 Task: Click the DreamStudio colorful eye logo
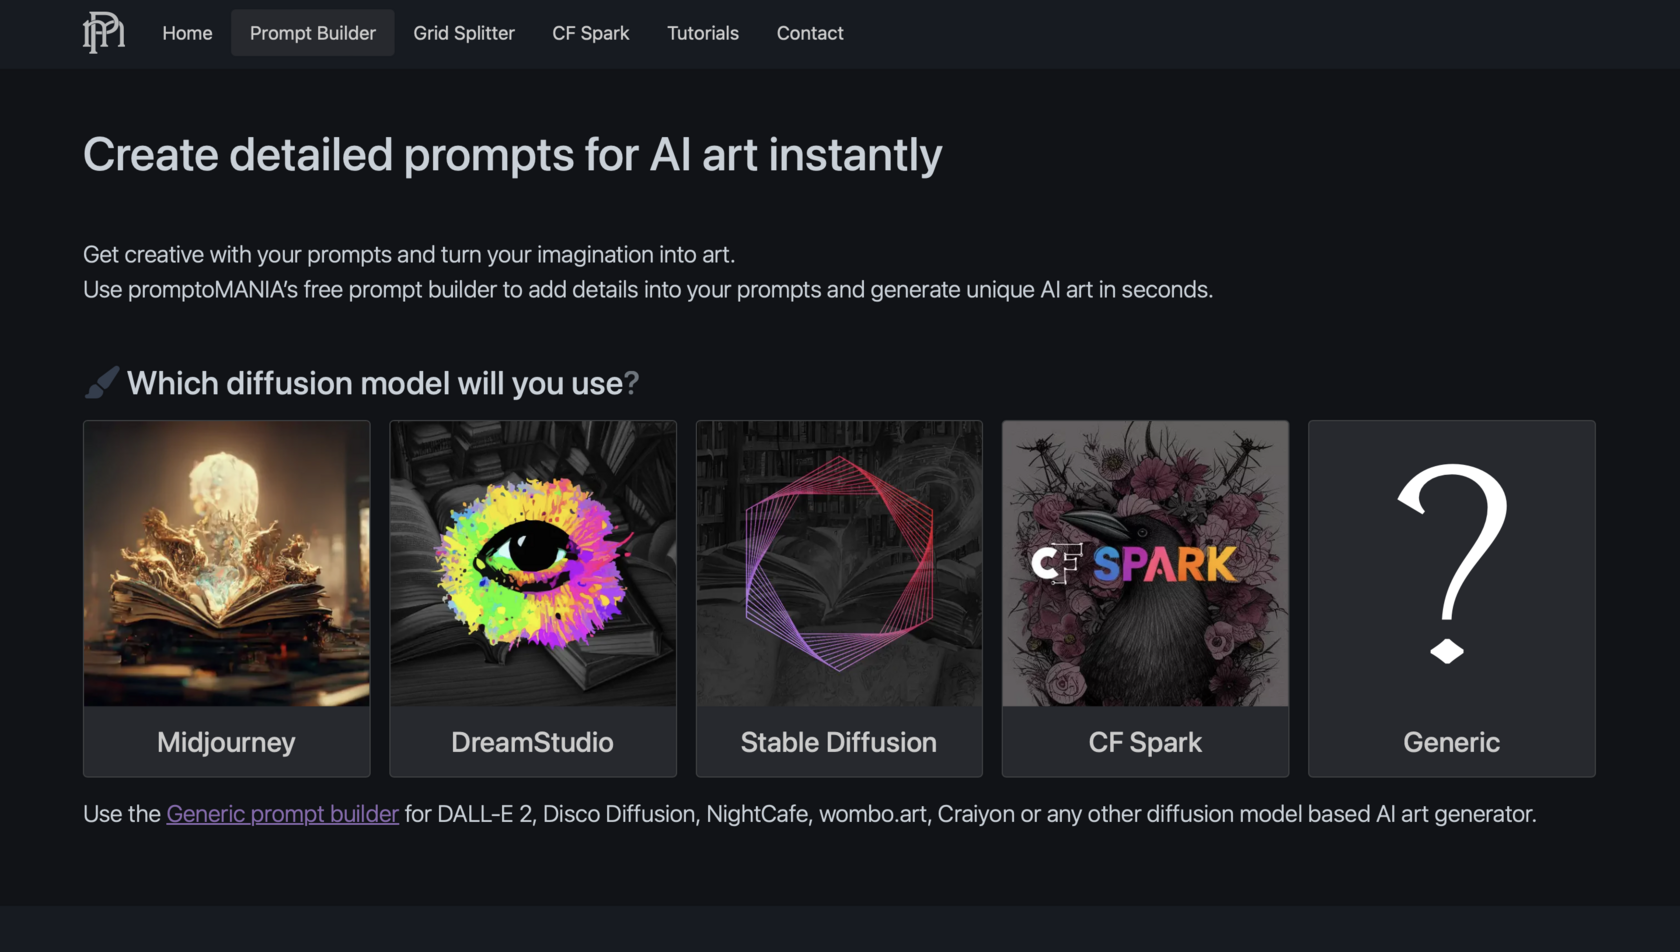pyautogui.click(x=533, y=564)
